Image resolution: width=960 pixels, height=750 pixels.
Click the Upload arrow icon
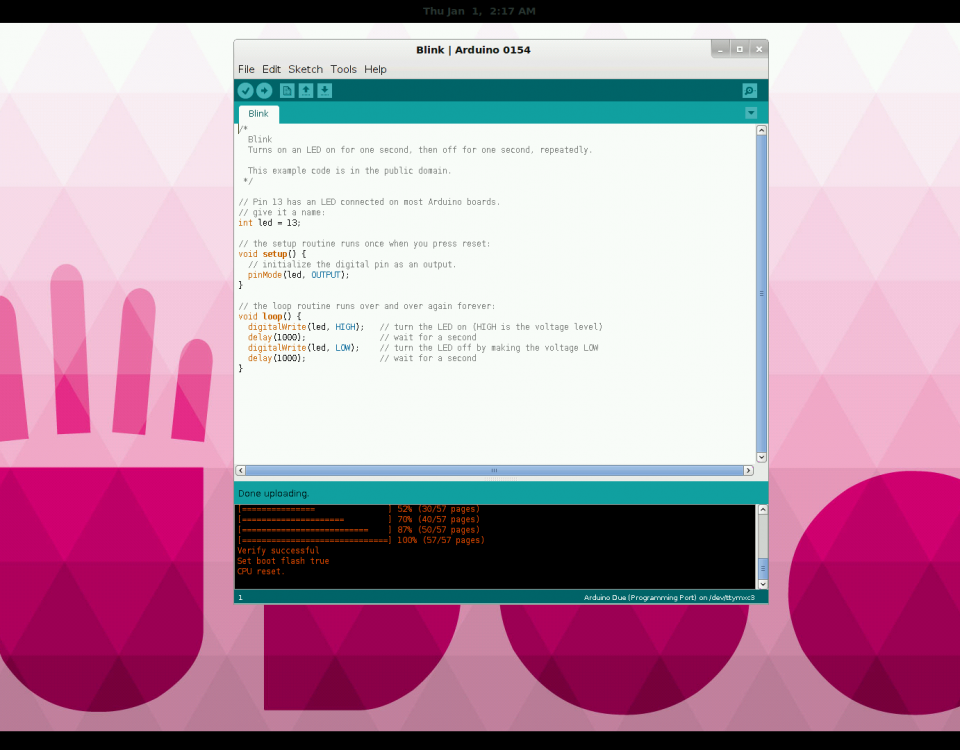[x=264, y=91]
